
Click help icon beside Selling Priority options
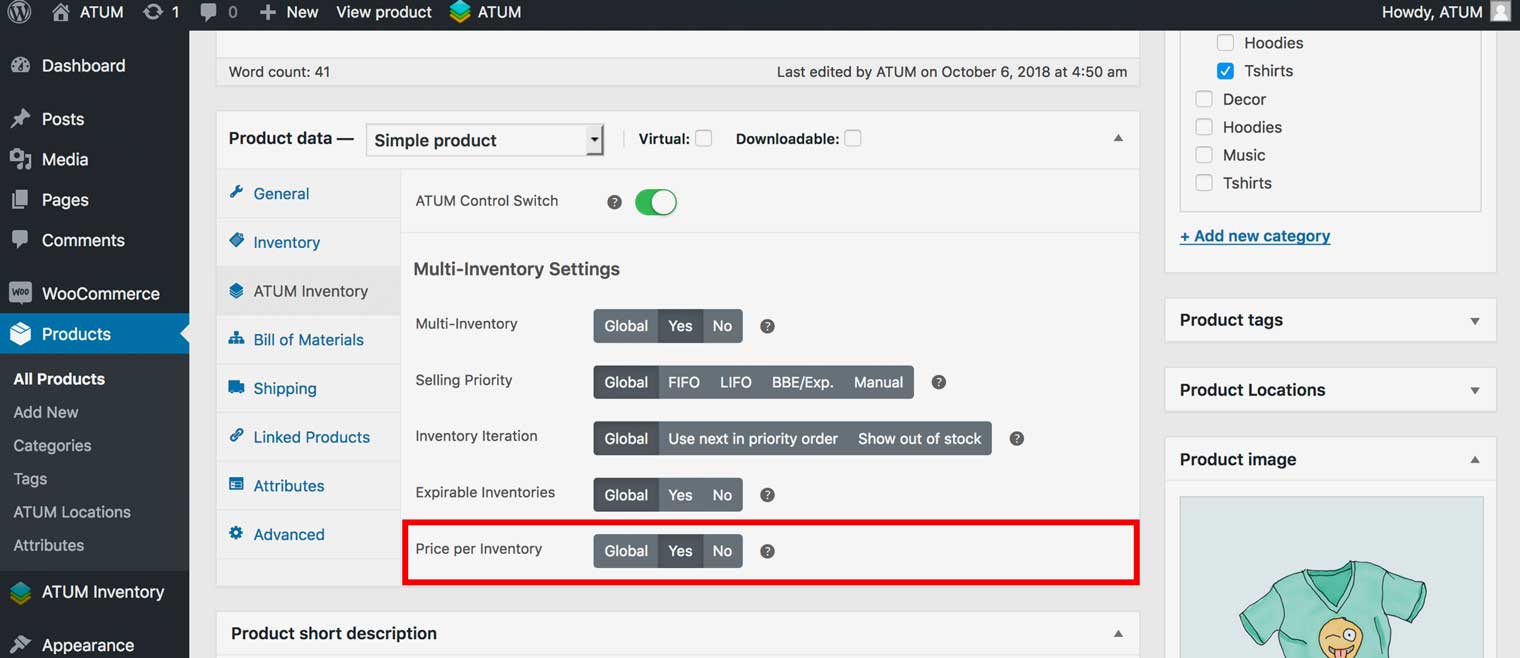point(938,382)
